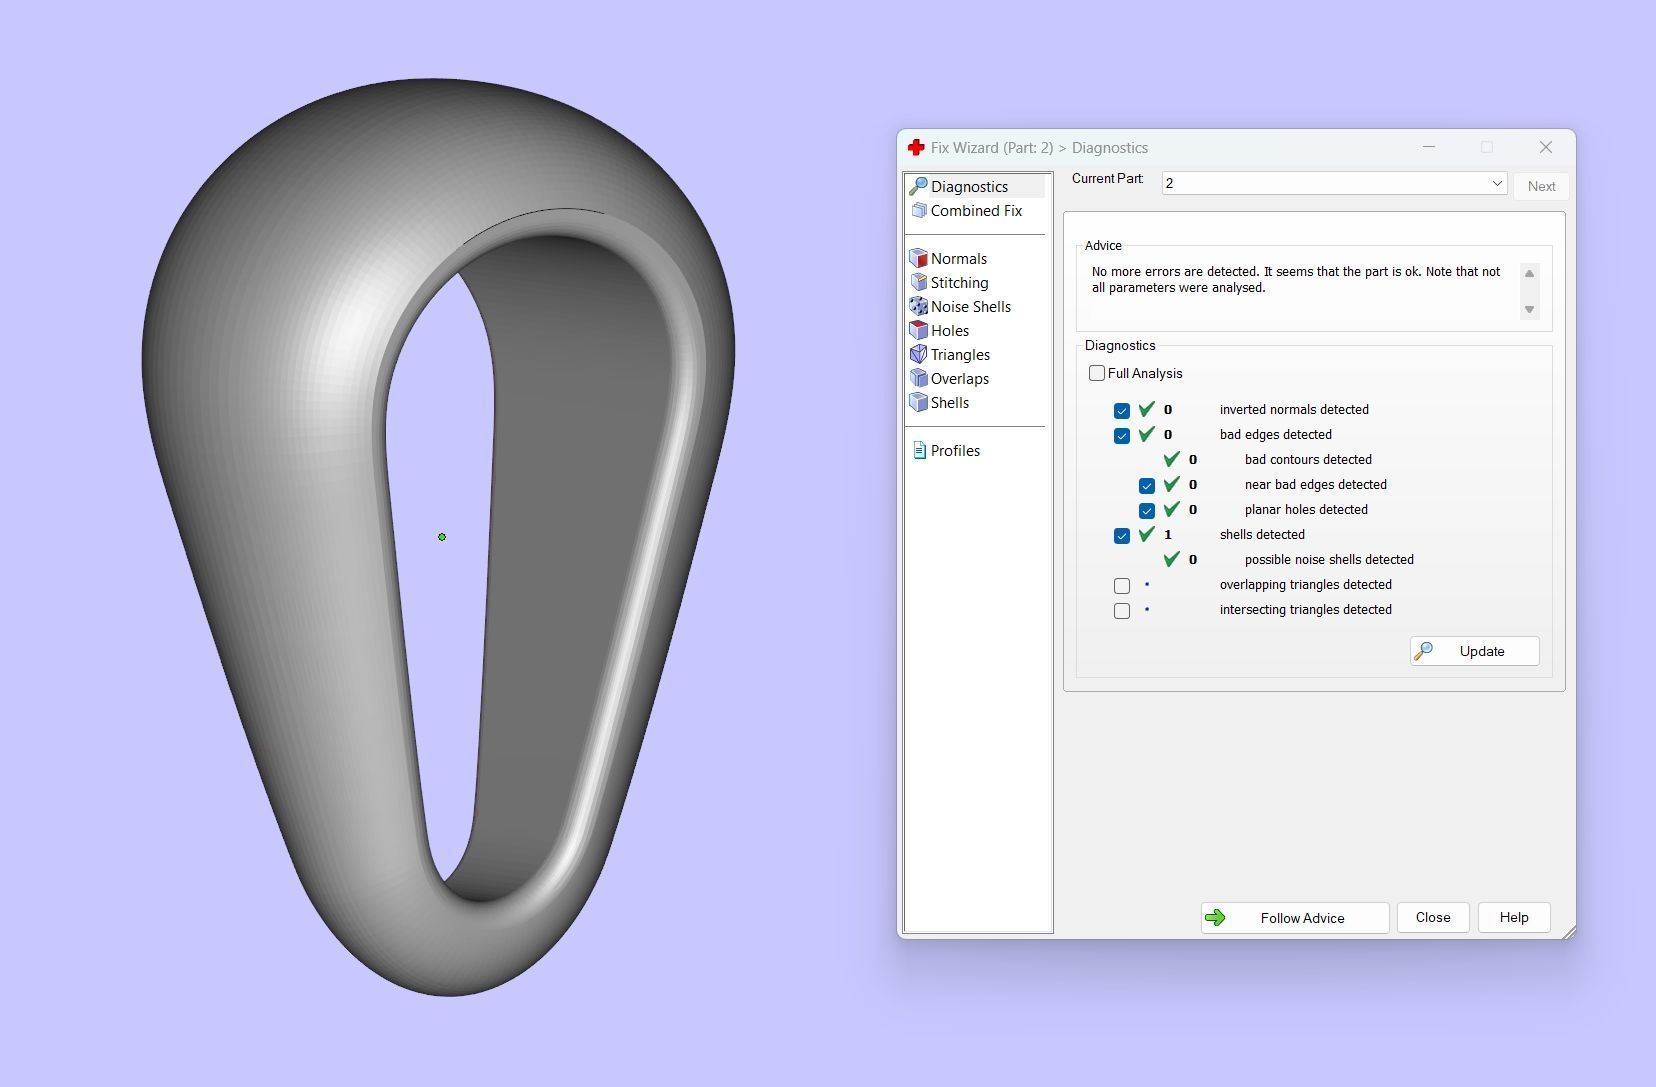Image resolution: width=1656 pixels, height=1087 pixels.
Task: Open the Combined Fix page
Action: 975,210
